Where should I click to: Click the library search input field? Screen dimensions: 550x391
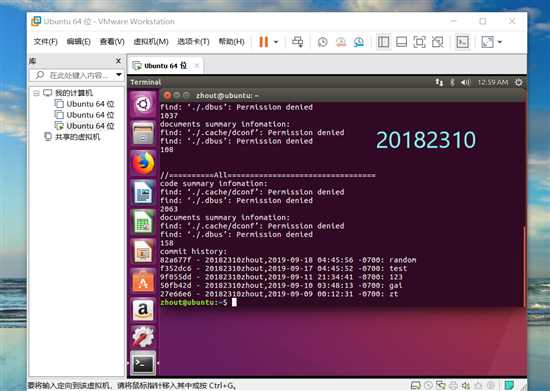[75, 75]
